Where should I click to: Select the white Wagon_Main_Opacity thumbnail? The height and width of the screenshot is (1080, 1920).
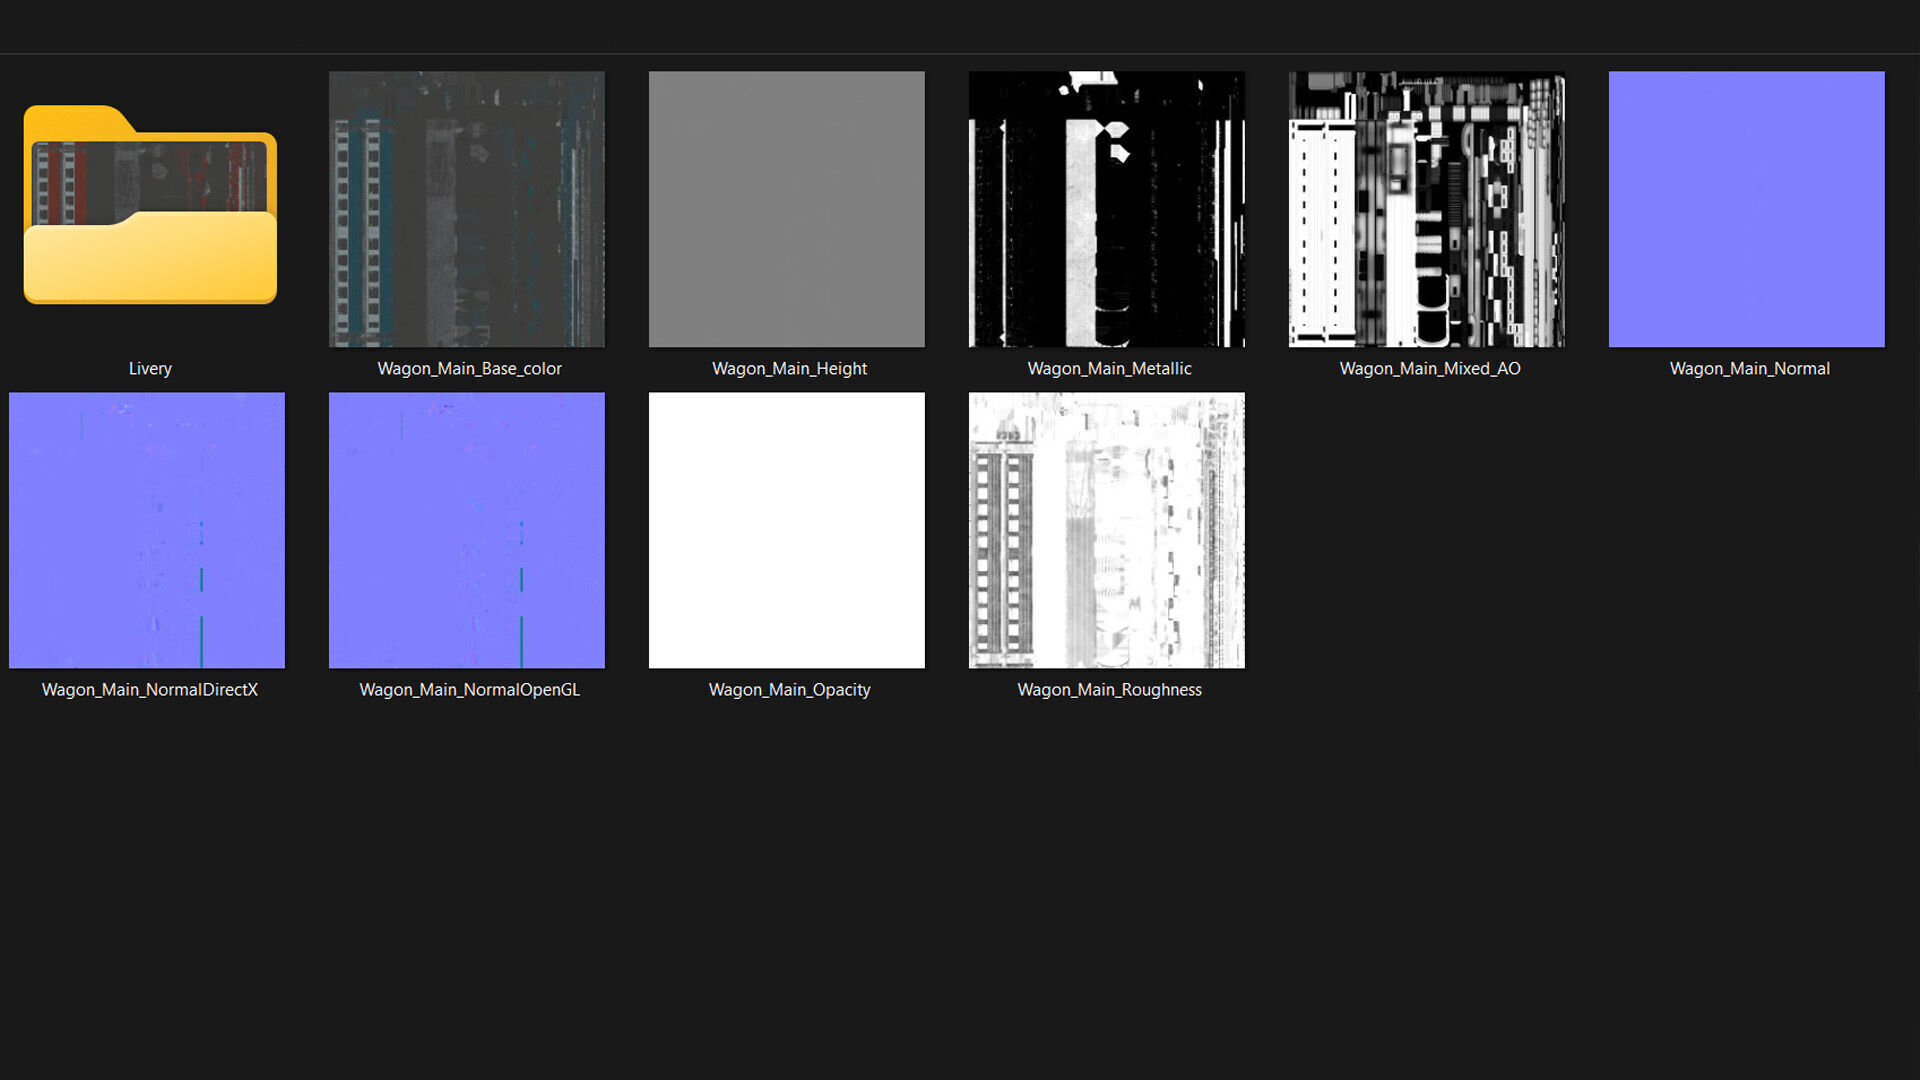tap(787, 530)
